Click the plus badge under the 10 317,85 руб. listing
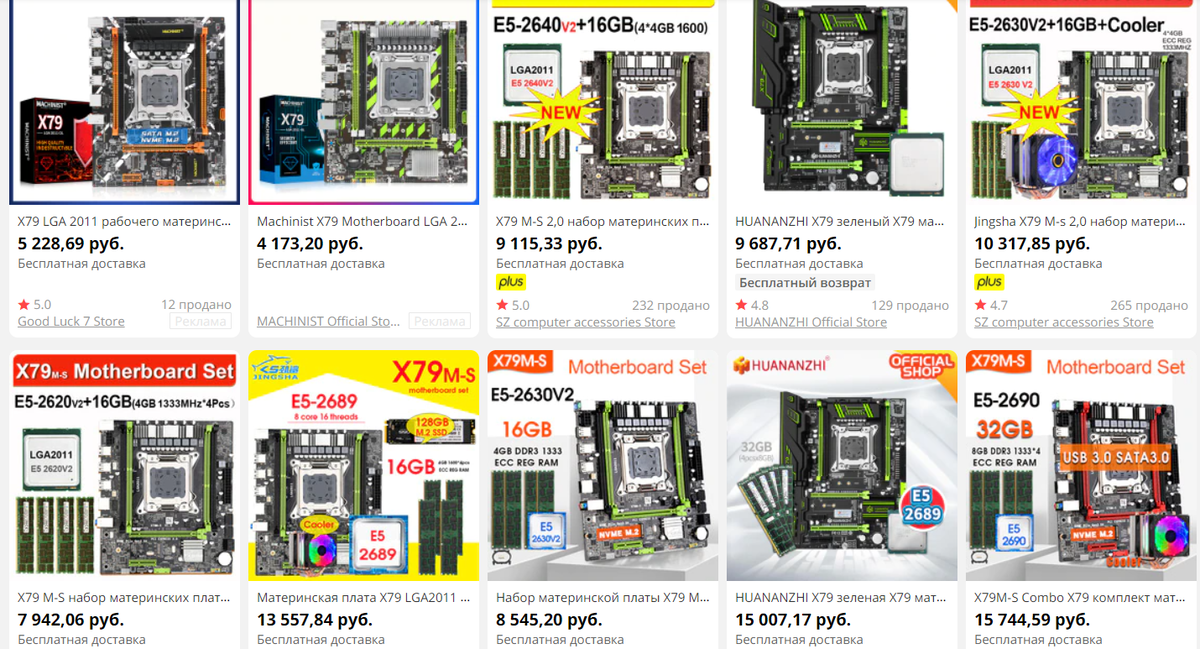This screenshot has width=1200, height=649. [989, 283]
